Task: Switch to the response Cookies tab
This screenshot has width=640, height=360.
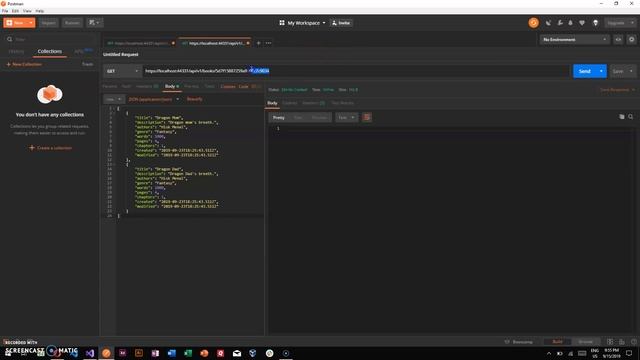Action: click(290, 103)
